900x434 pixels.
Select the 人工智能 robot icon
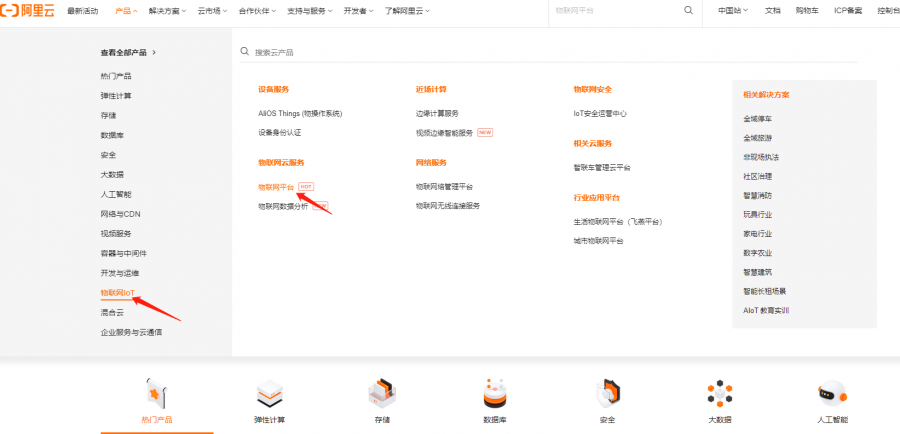pyautogui.click(x=832, y=394)
